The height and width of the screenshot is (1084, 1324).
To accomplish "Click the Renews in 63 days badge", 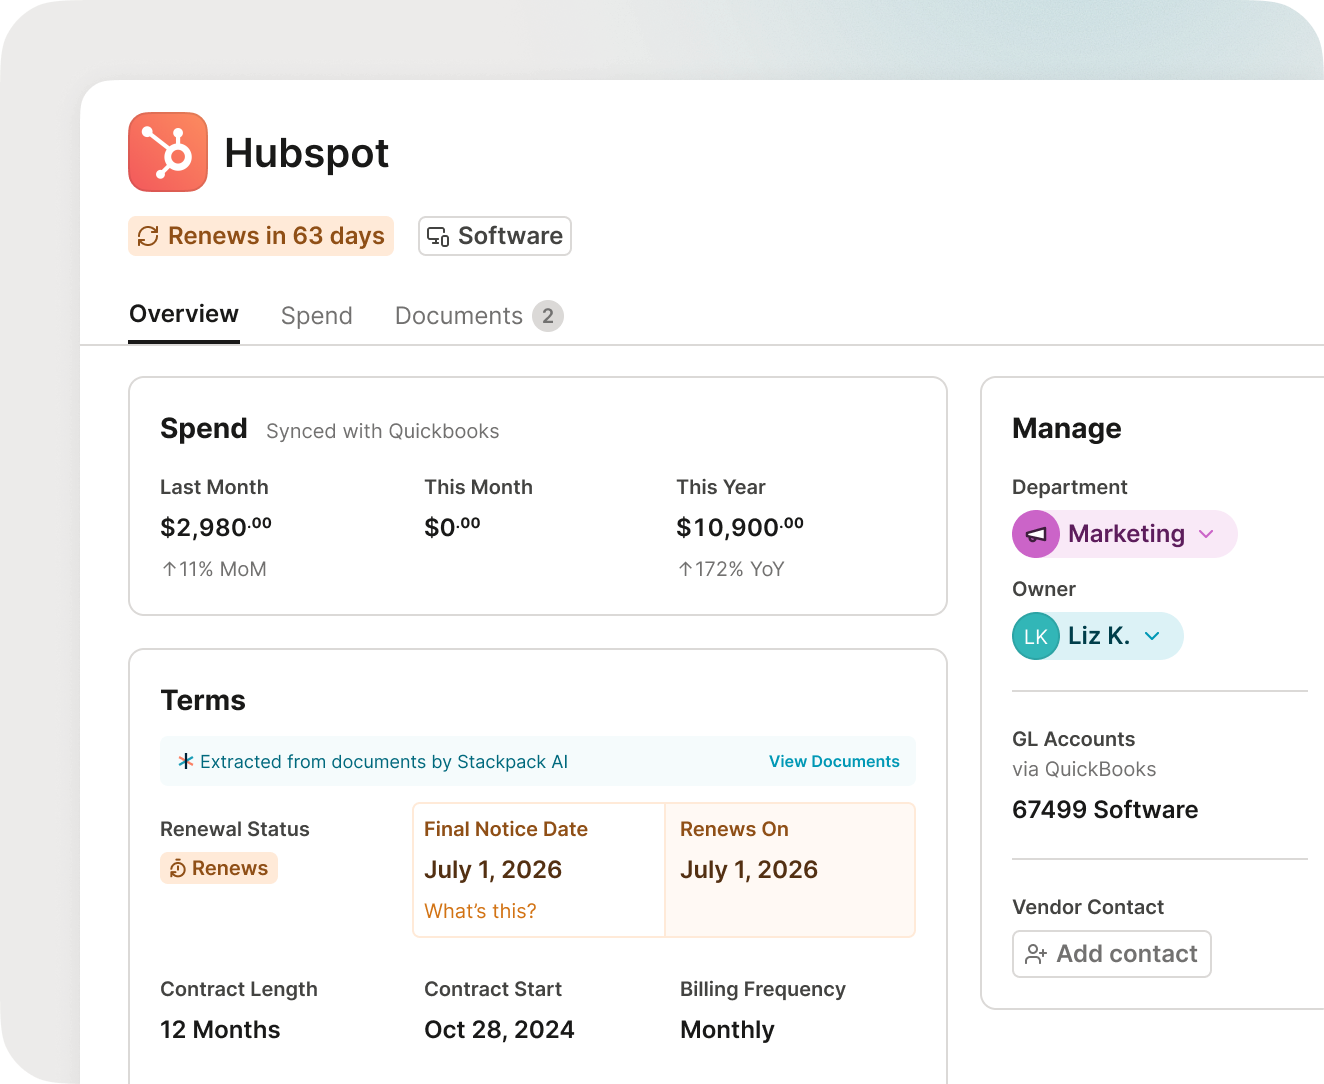I will point(262,236).
